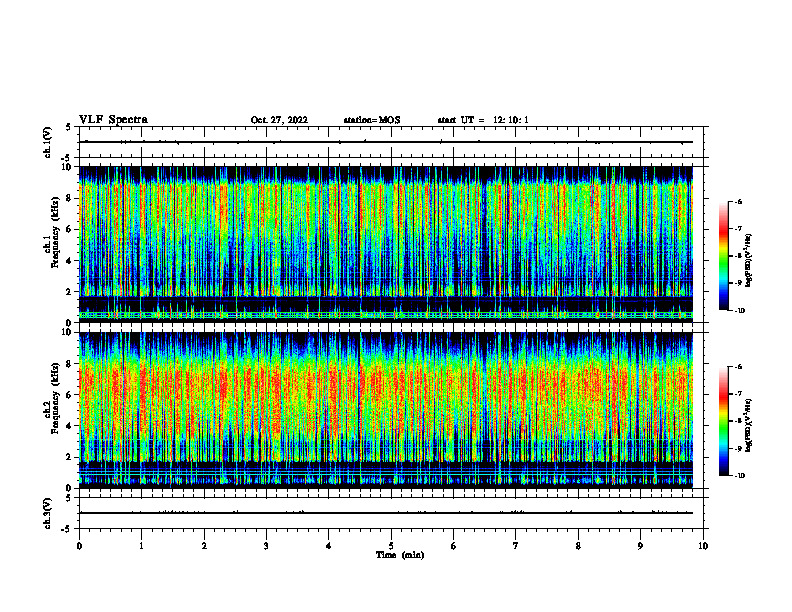This screenshot has height=612, width=792.
Task: Click the ch.2 "Frequency (kHz)" axis label
Action: click(55, 397)
